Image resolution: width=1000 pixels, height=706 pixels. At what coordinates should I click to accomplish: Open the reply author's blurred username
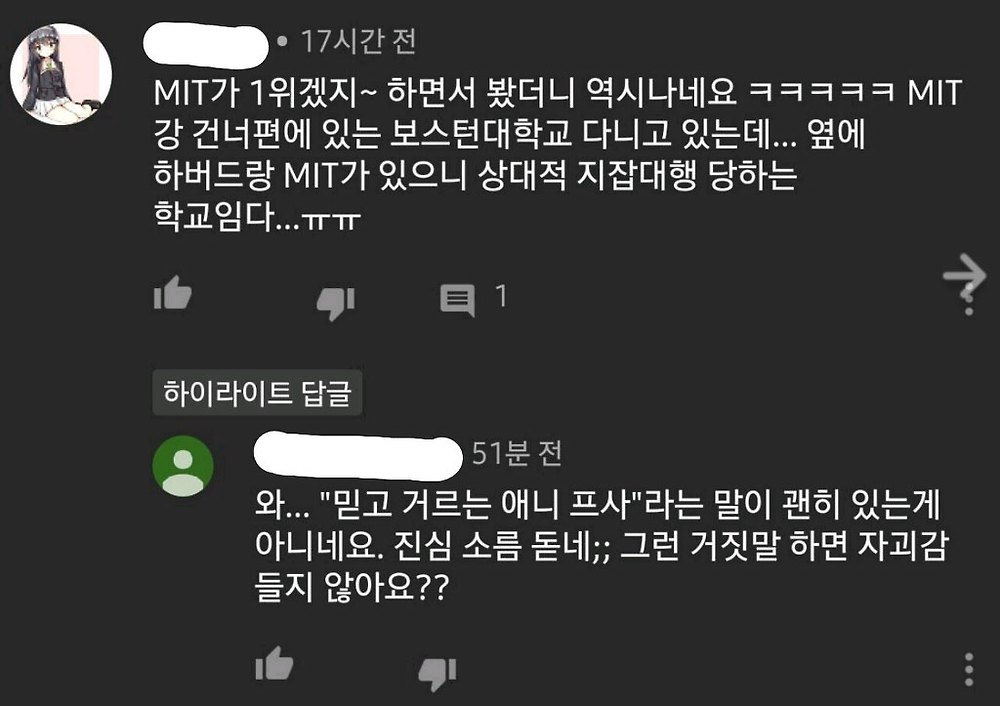358,456
